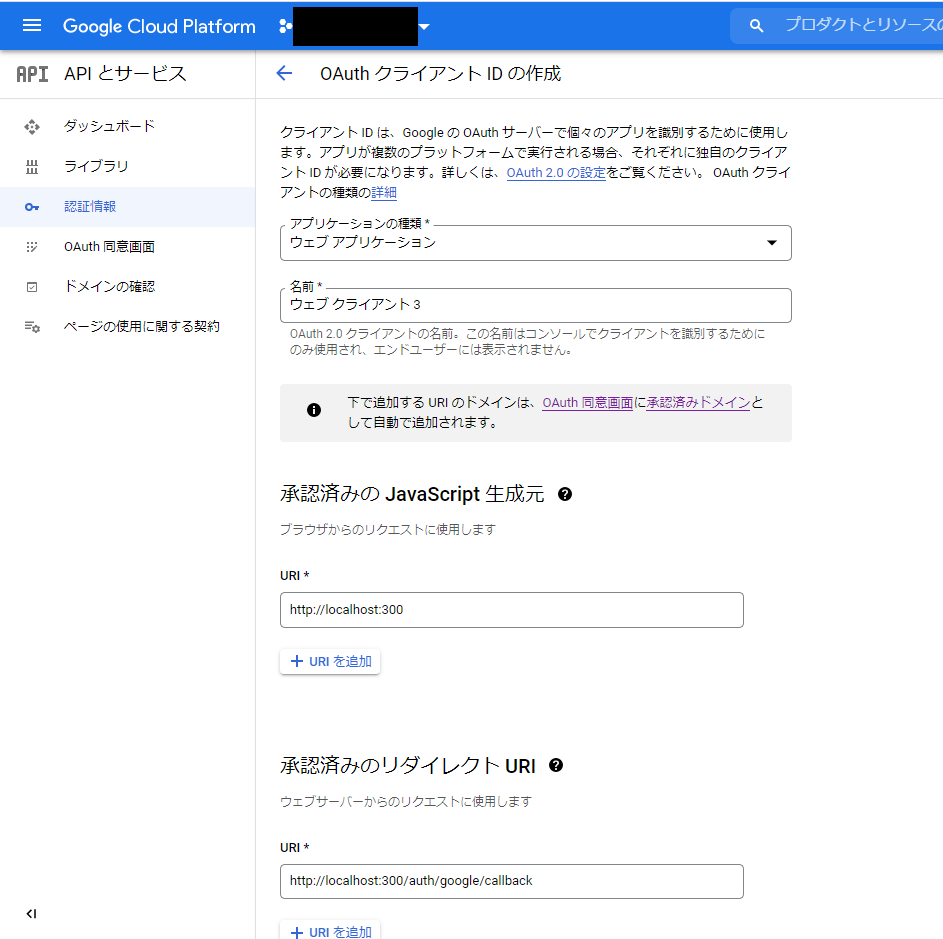Screen dimensions: 943x939
Task: Click the 名前 input field
Action: (535, 306)
